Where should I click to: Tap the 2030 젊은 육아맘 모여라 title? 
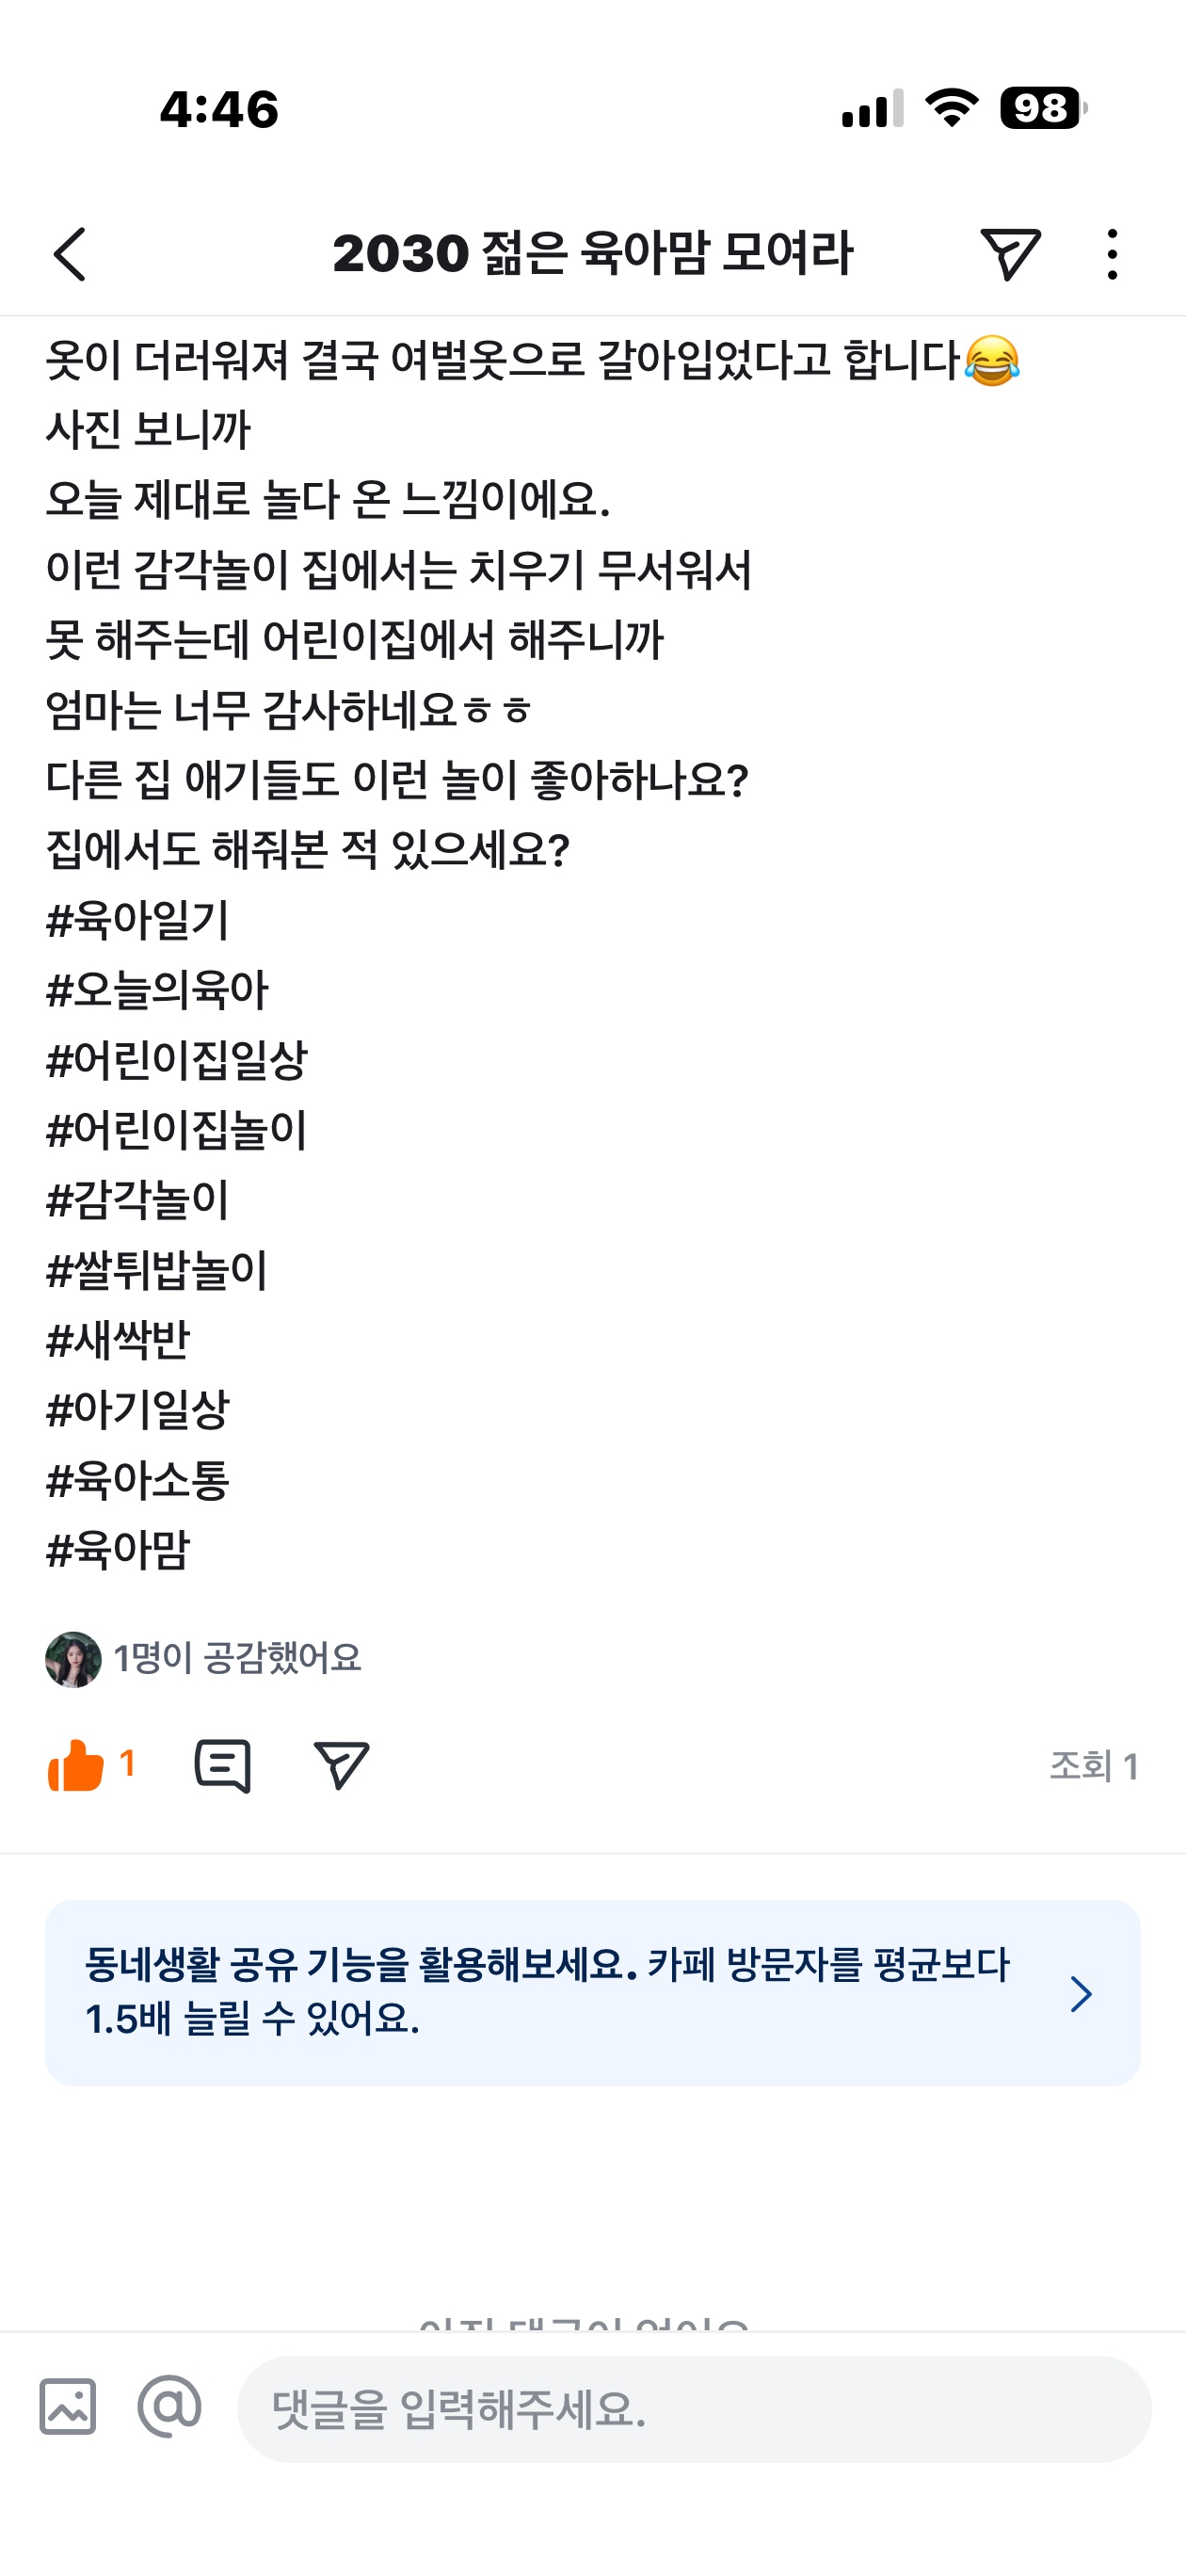pos(592,254)
